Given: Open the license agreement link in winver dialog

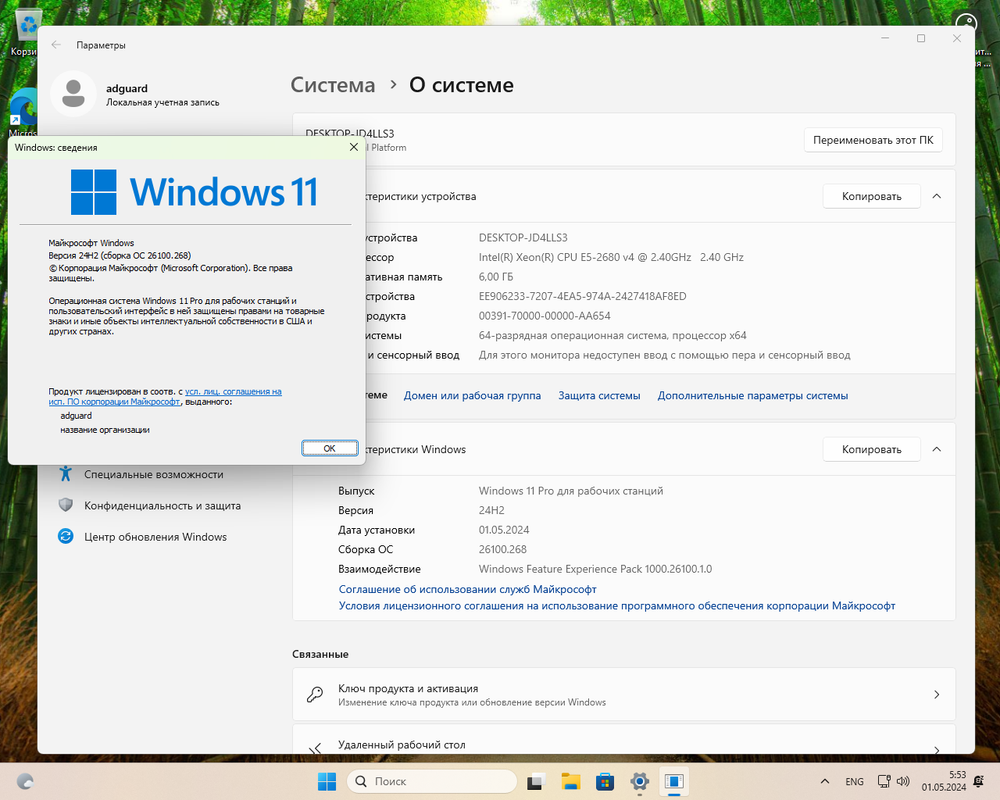Looking at the screenshot, I should 165,396.
